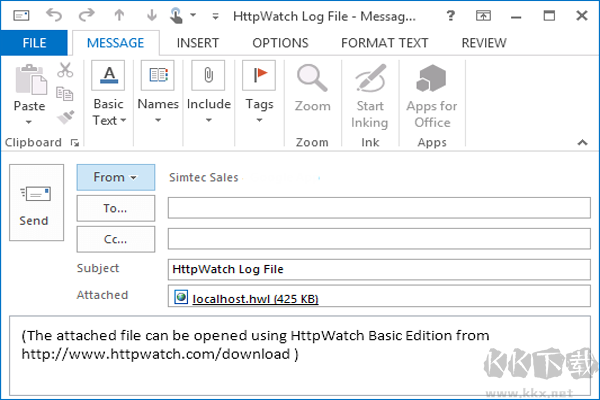Expand touch mode dropdown arrow
600x400 pixels.
(x=193, y=15)
